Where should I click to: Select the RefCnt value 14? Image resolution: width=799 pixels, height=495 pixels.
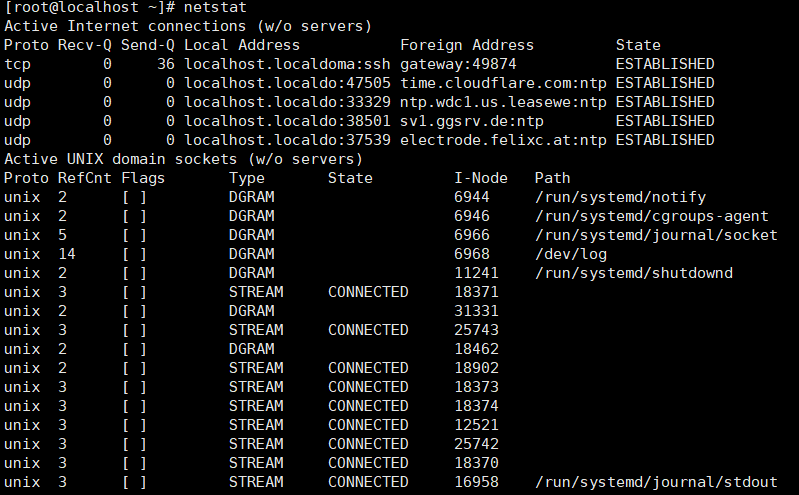66,254
